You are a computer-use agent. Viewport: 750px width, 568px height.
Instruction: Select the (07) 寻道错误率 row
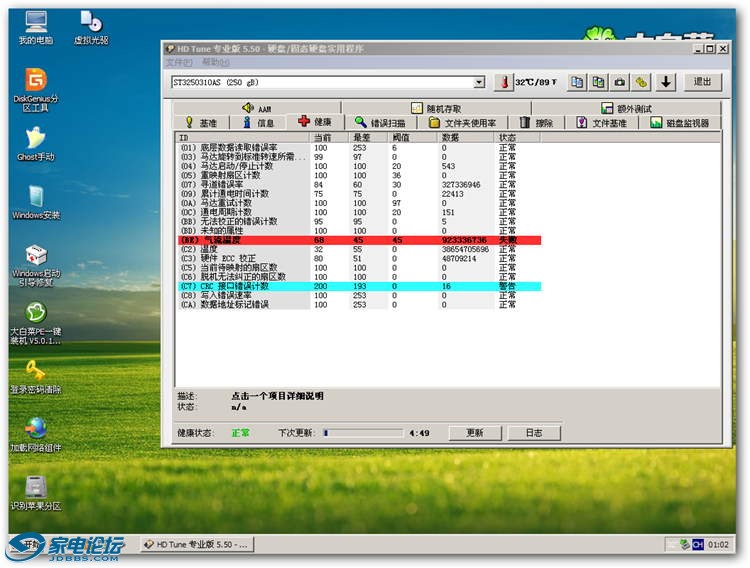pos(359,185)
